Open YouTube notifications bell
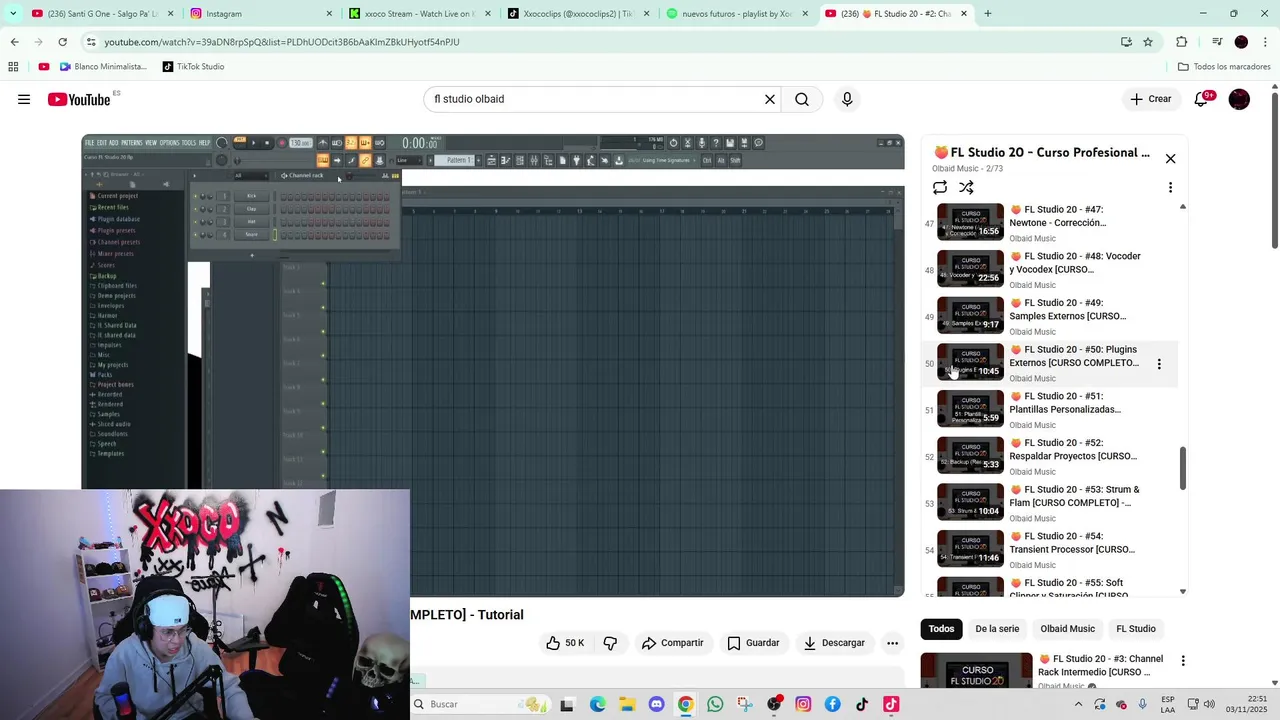The image size is (1280, 720). [1202, 99]
